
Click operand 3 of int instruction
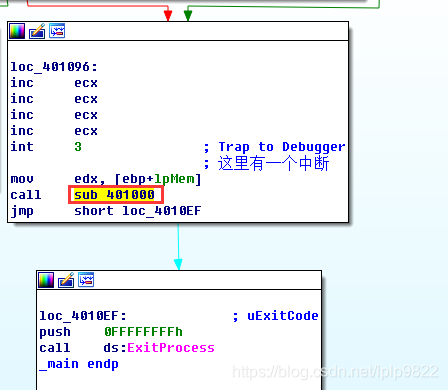pyautogui.click(x=78, y=147)
